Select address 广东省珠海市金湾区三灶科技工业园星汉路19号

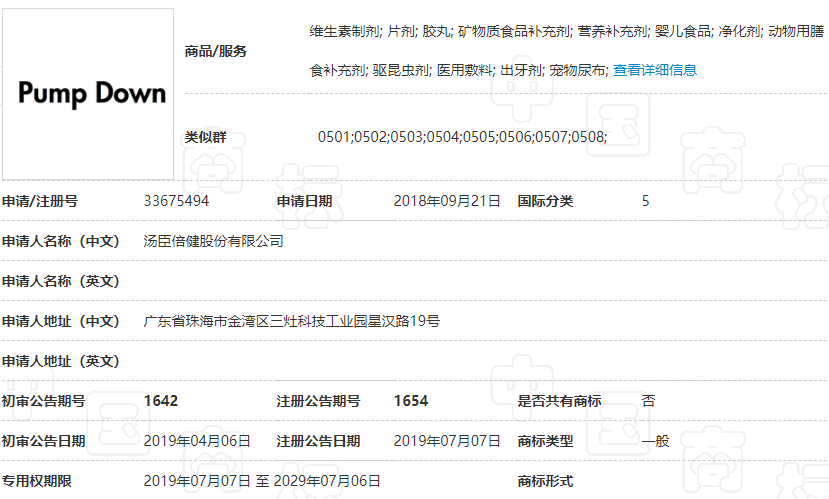292,321
